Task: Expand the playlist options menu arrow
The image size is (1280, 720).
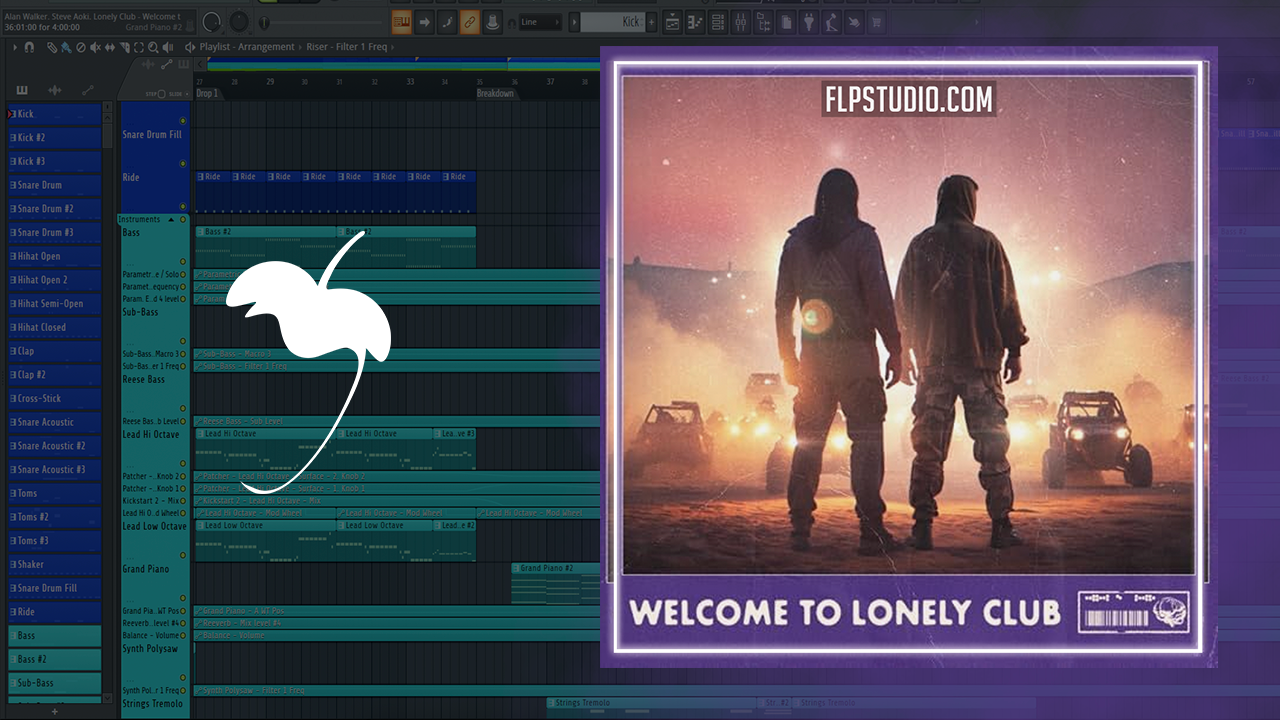Action: point(15,47)
